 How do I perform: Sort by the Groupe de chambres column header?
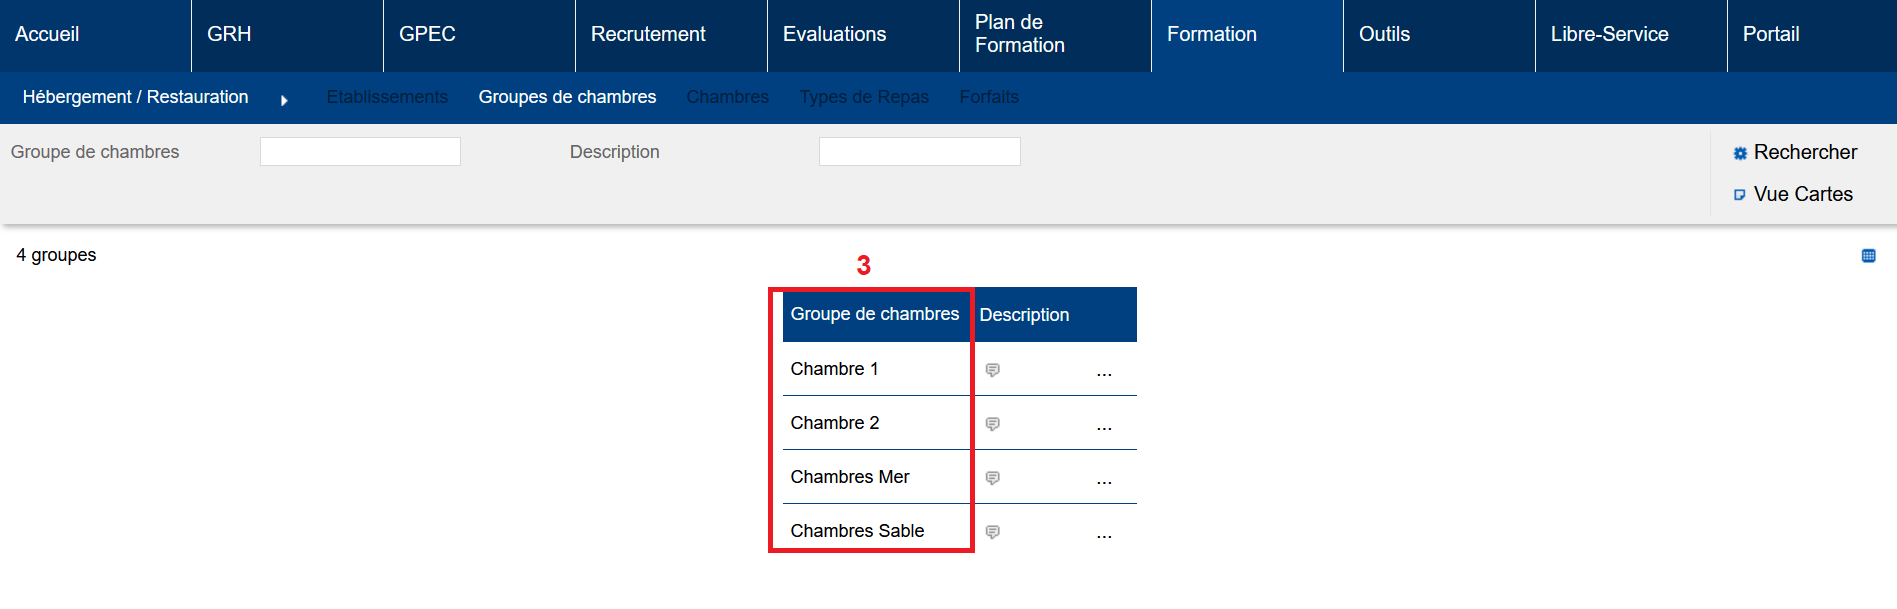(x=874, y=314)
